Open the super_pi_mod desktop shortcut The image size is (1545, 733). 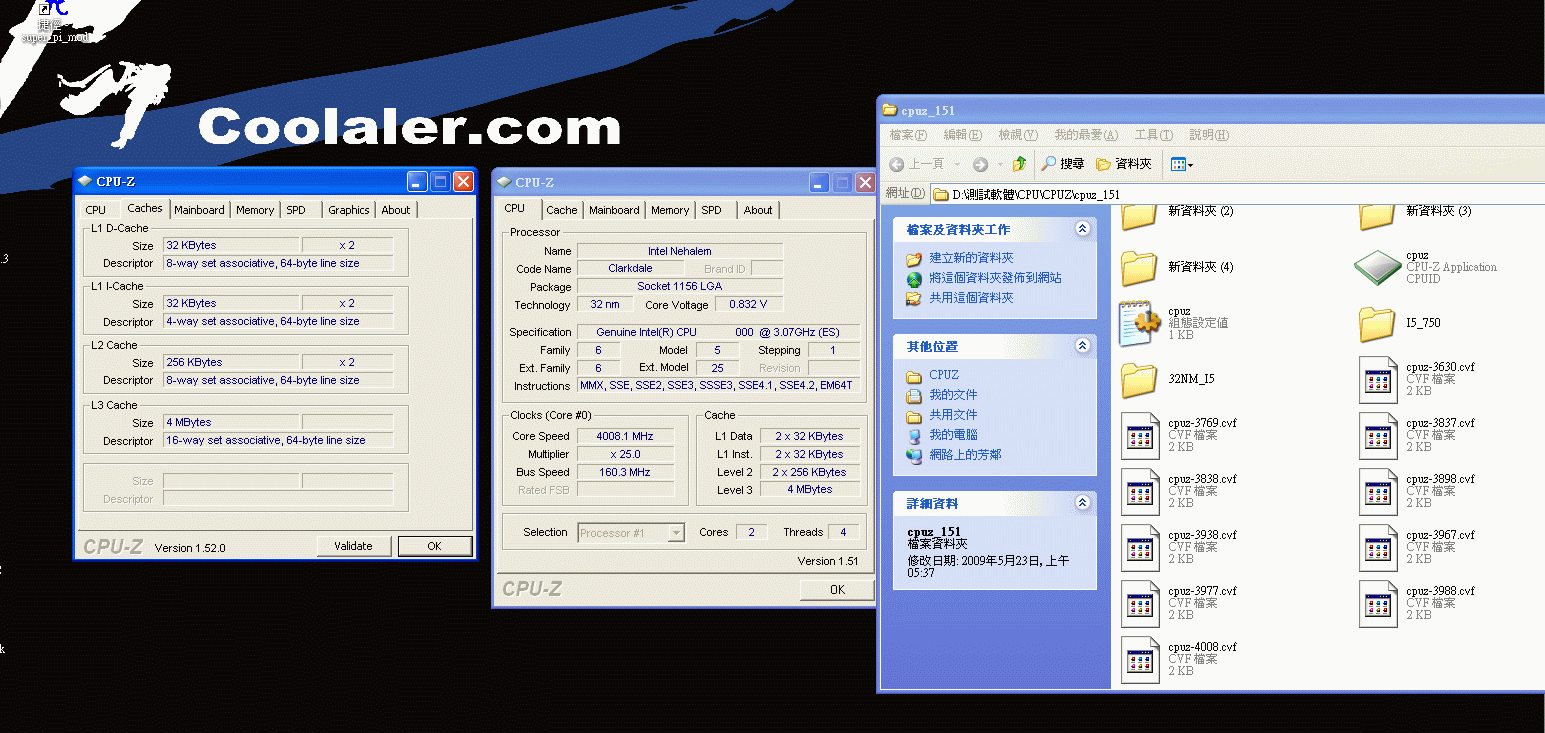55,23
